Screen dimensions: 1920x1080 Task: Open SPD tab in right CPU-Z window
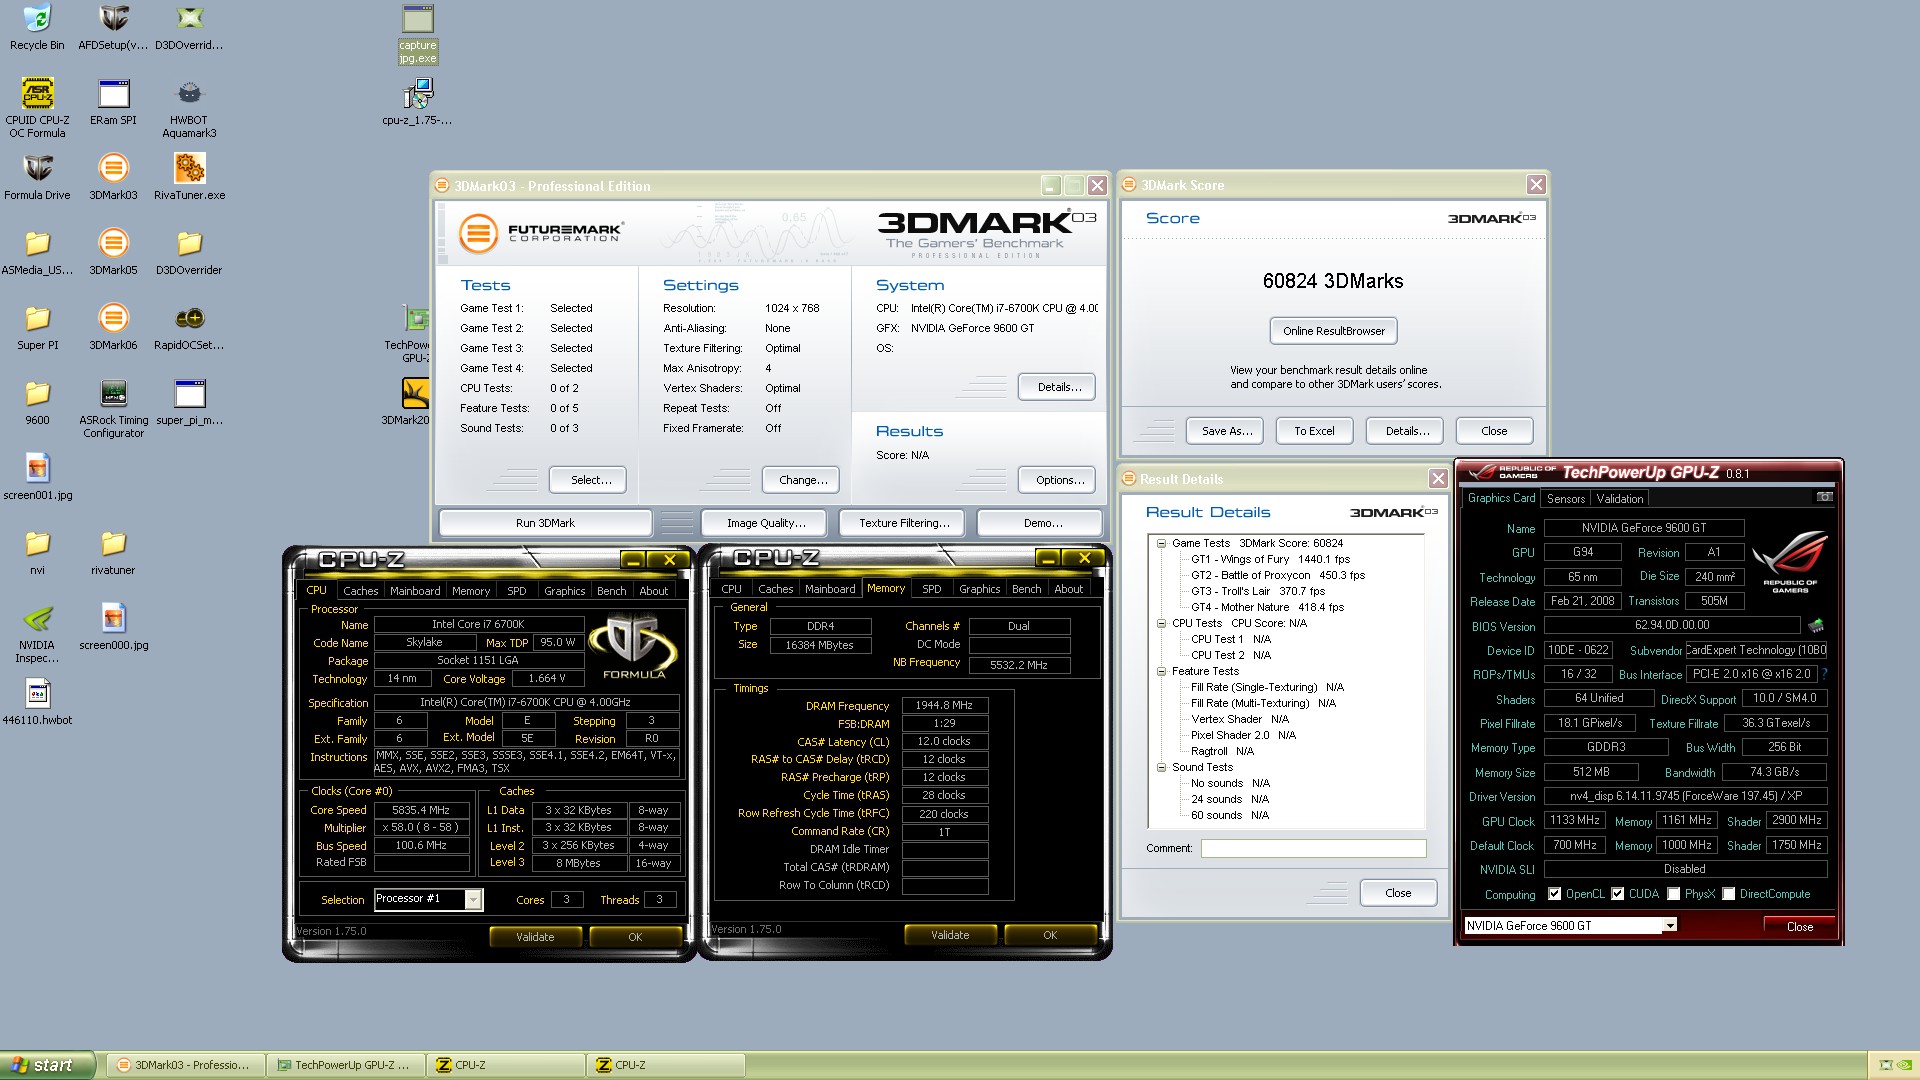tap(931, 589)
